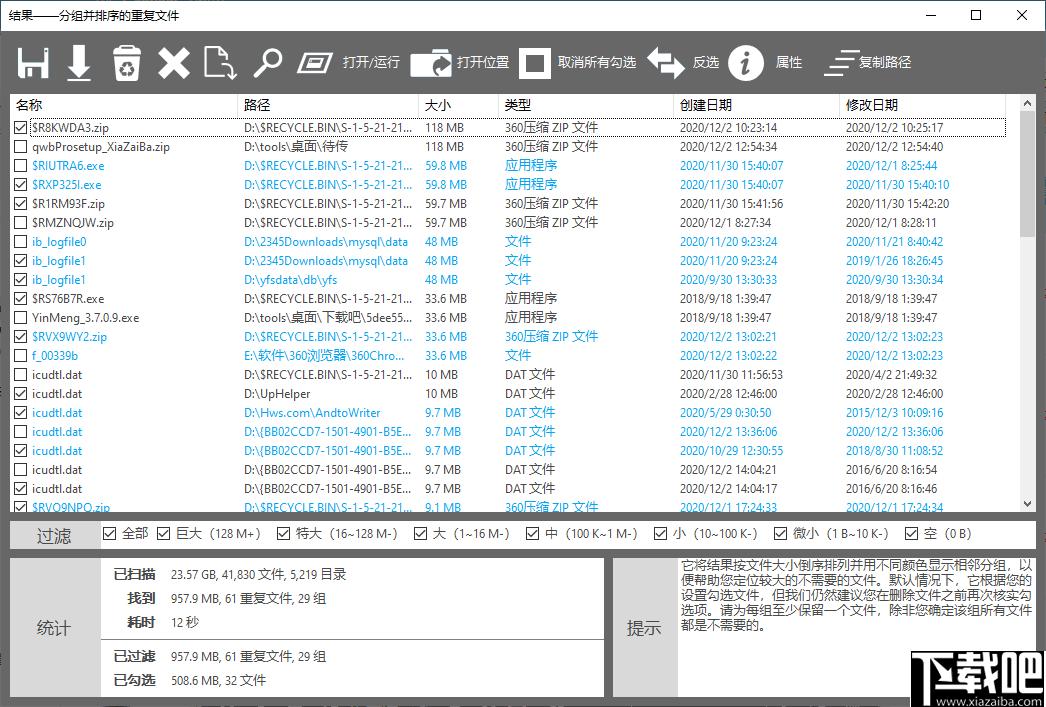The height and width of the screenshot is (707, 1046).
Task: Sort by the 大小 column header
Action: 458,105
